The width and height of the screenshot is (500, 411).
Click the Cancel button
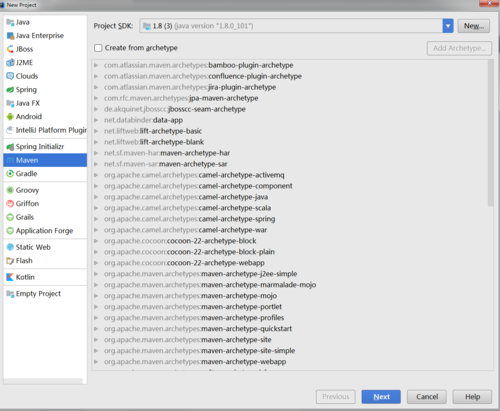coord(427,397)
